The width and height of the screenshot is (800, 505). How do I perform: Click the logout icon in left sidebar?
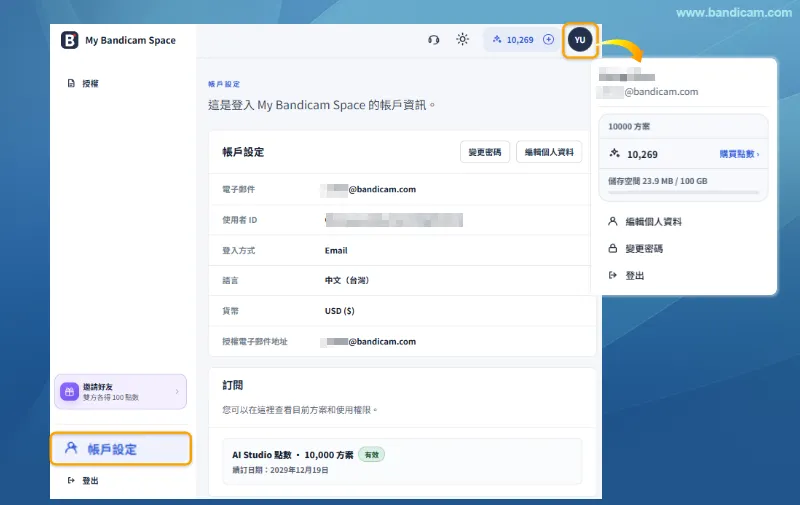pos(71,481)
